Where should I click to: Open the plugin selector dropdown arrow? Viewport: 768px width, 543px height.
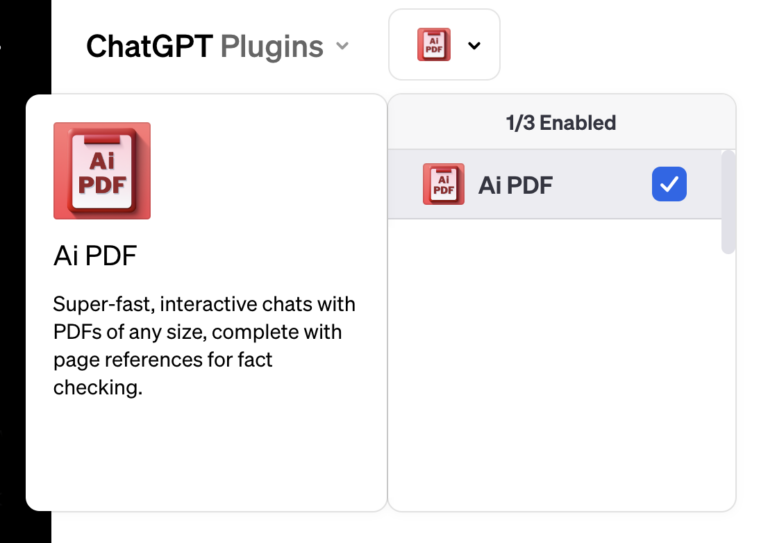474,45
